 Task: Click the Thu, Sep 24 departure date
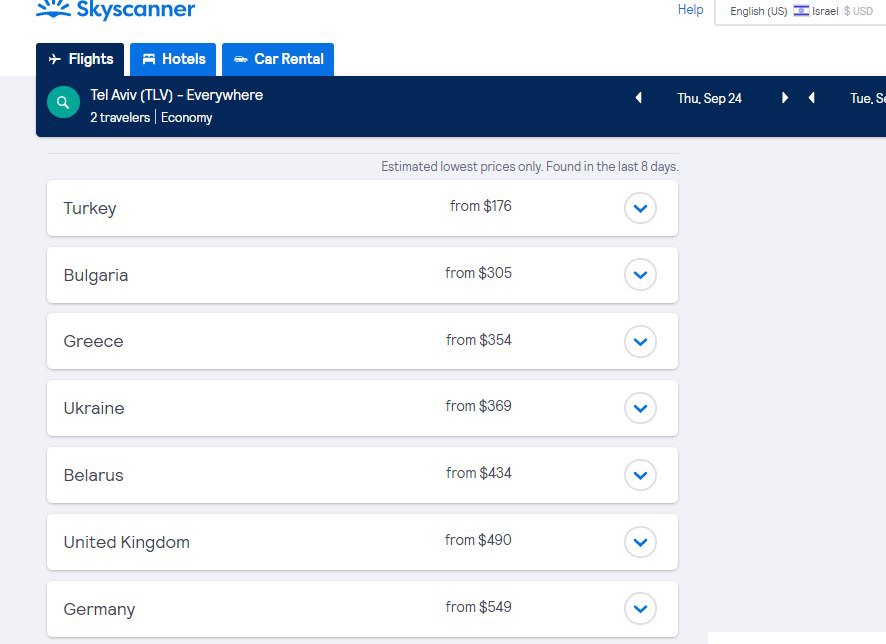tap(709, 98)
